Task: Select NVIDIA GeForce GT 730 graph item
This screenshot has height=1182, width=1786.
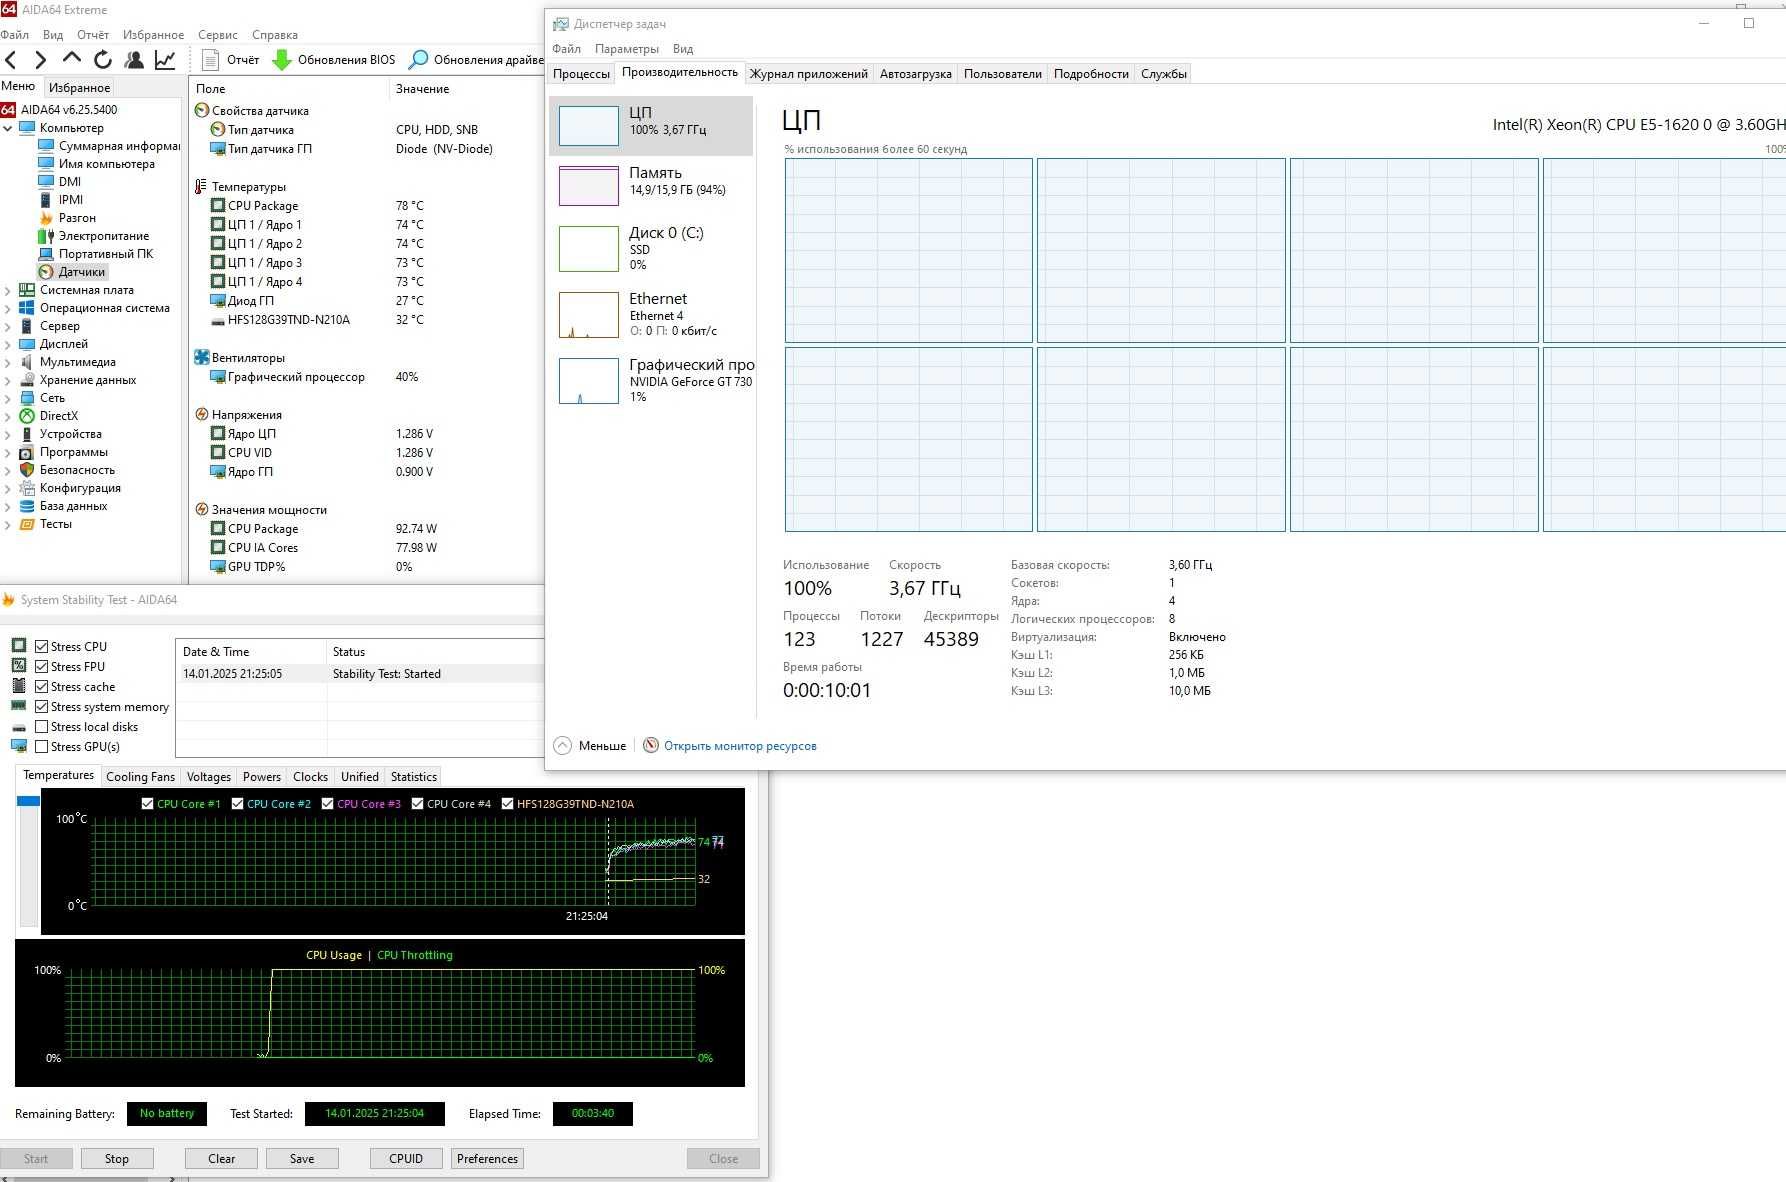Action: tap(650, 381)
